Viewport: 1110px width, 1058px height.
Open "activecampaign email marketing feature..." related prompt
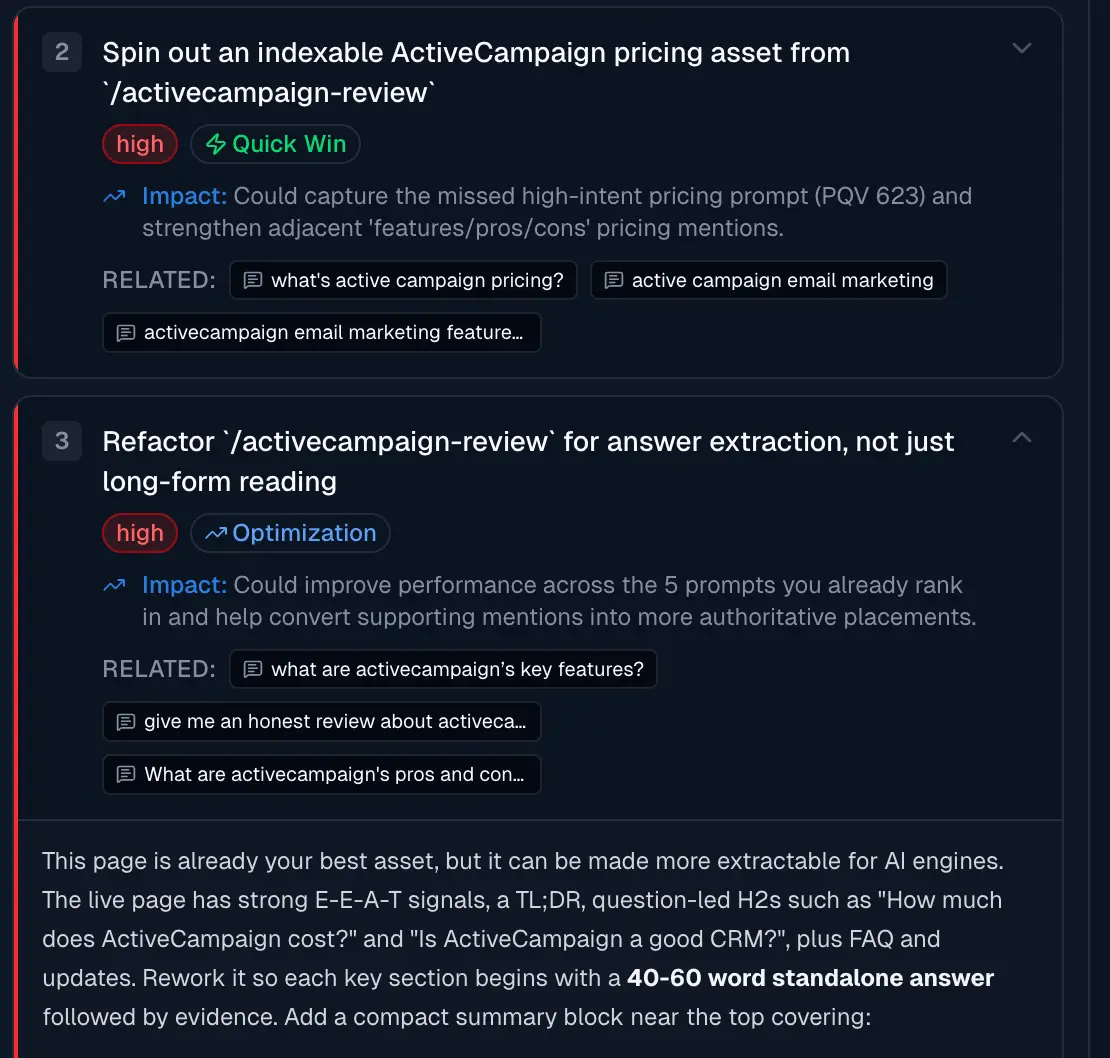point(322,333)
